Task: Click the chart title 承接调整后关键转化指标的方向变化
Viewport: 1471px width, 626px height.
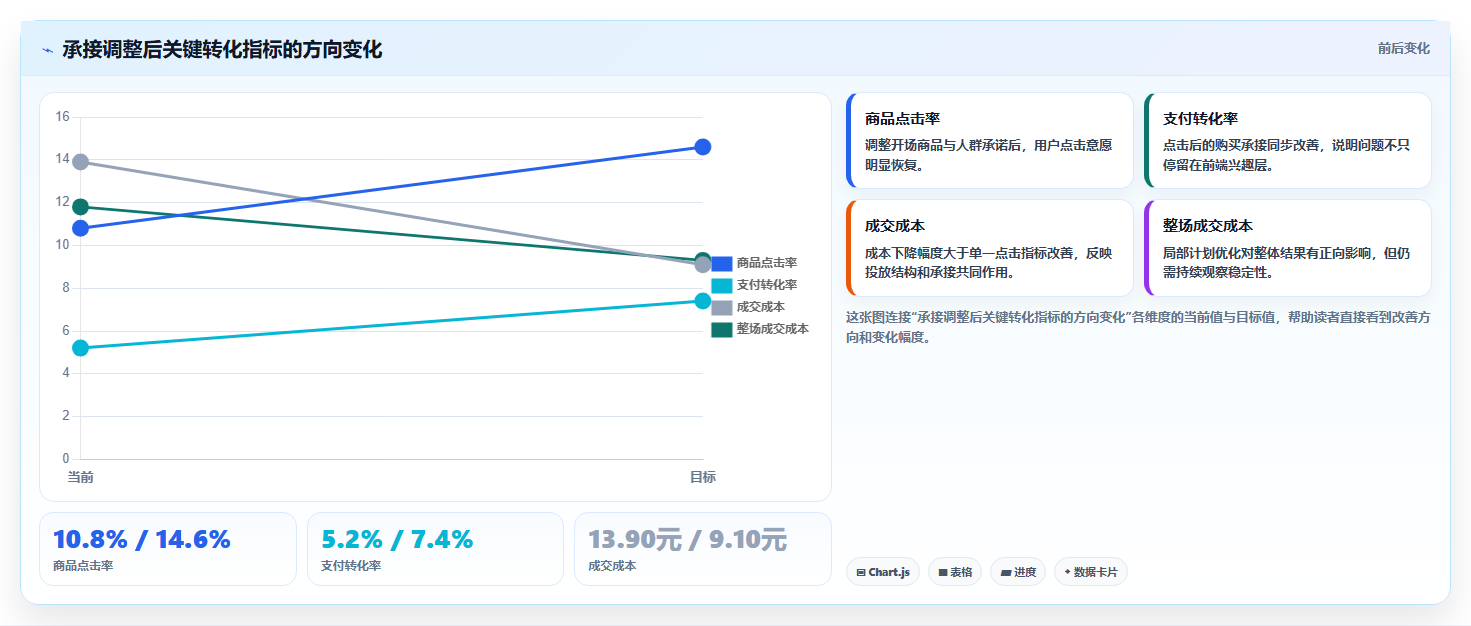Action: [x=222, y=50]
